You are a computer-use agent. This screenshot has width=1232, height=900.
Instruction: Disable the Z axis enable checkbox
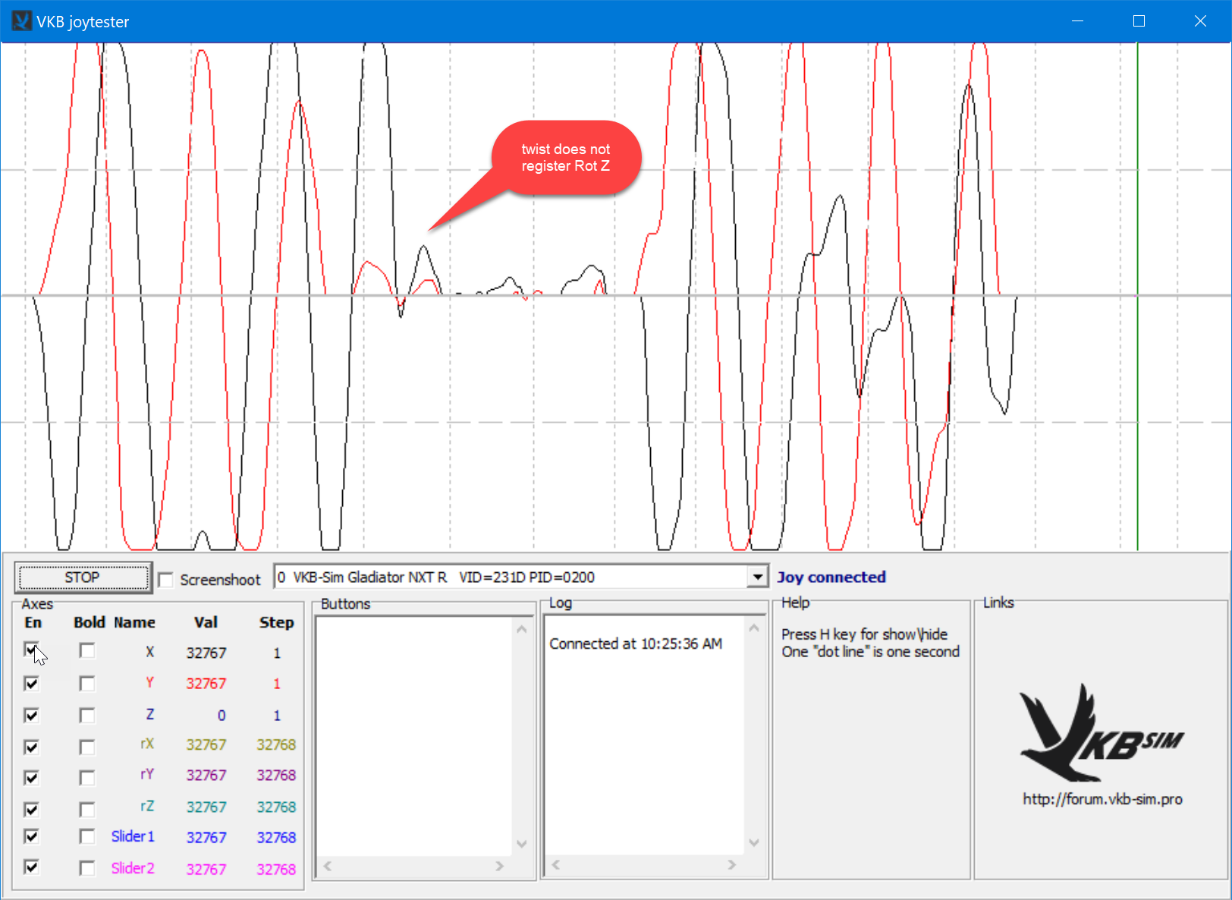pyautogui.click(x=31, y=715)
